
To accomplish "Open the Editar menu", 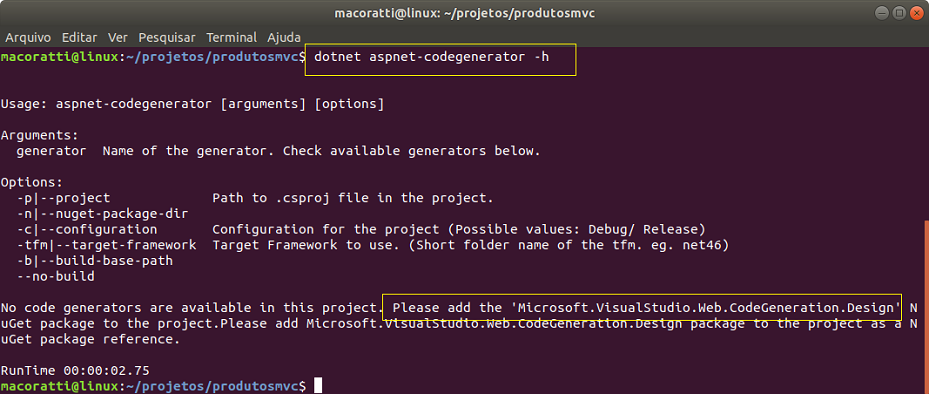I will click(x=79, y=37).
